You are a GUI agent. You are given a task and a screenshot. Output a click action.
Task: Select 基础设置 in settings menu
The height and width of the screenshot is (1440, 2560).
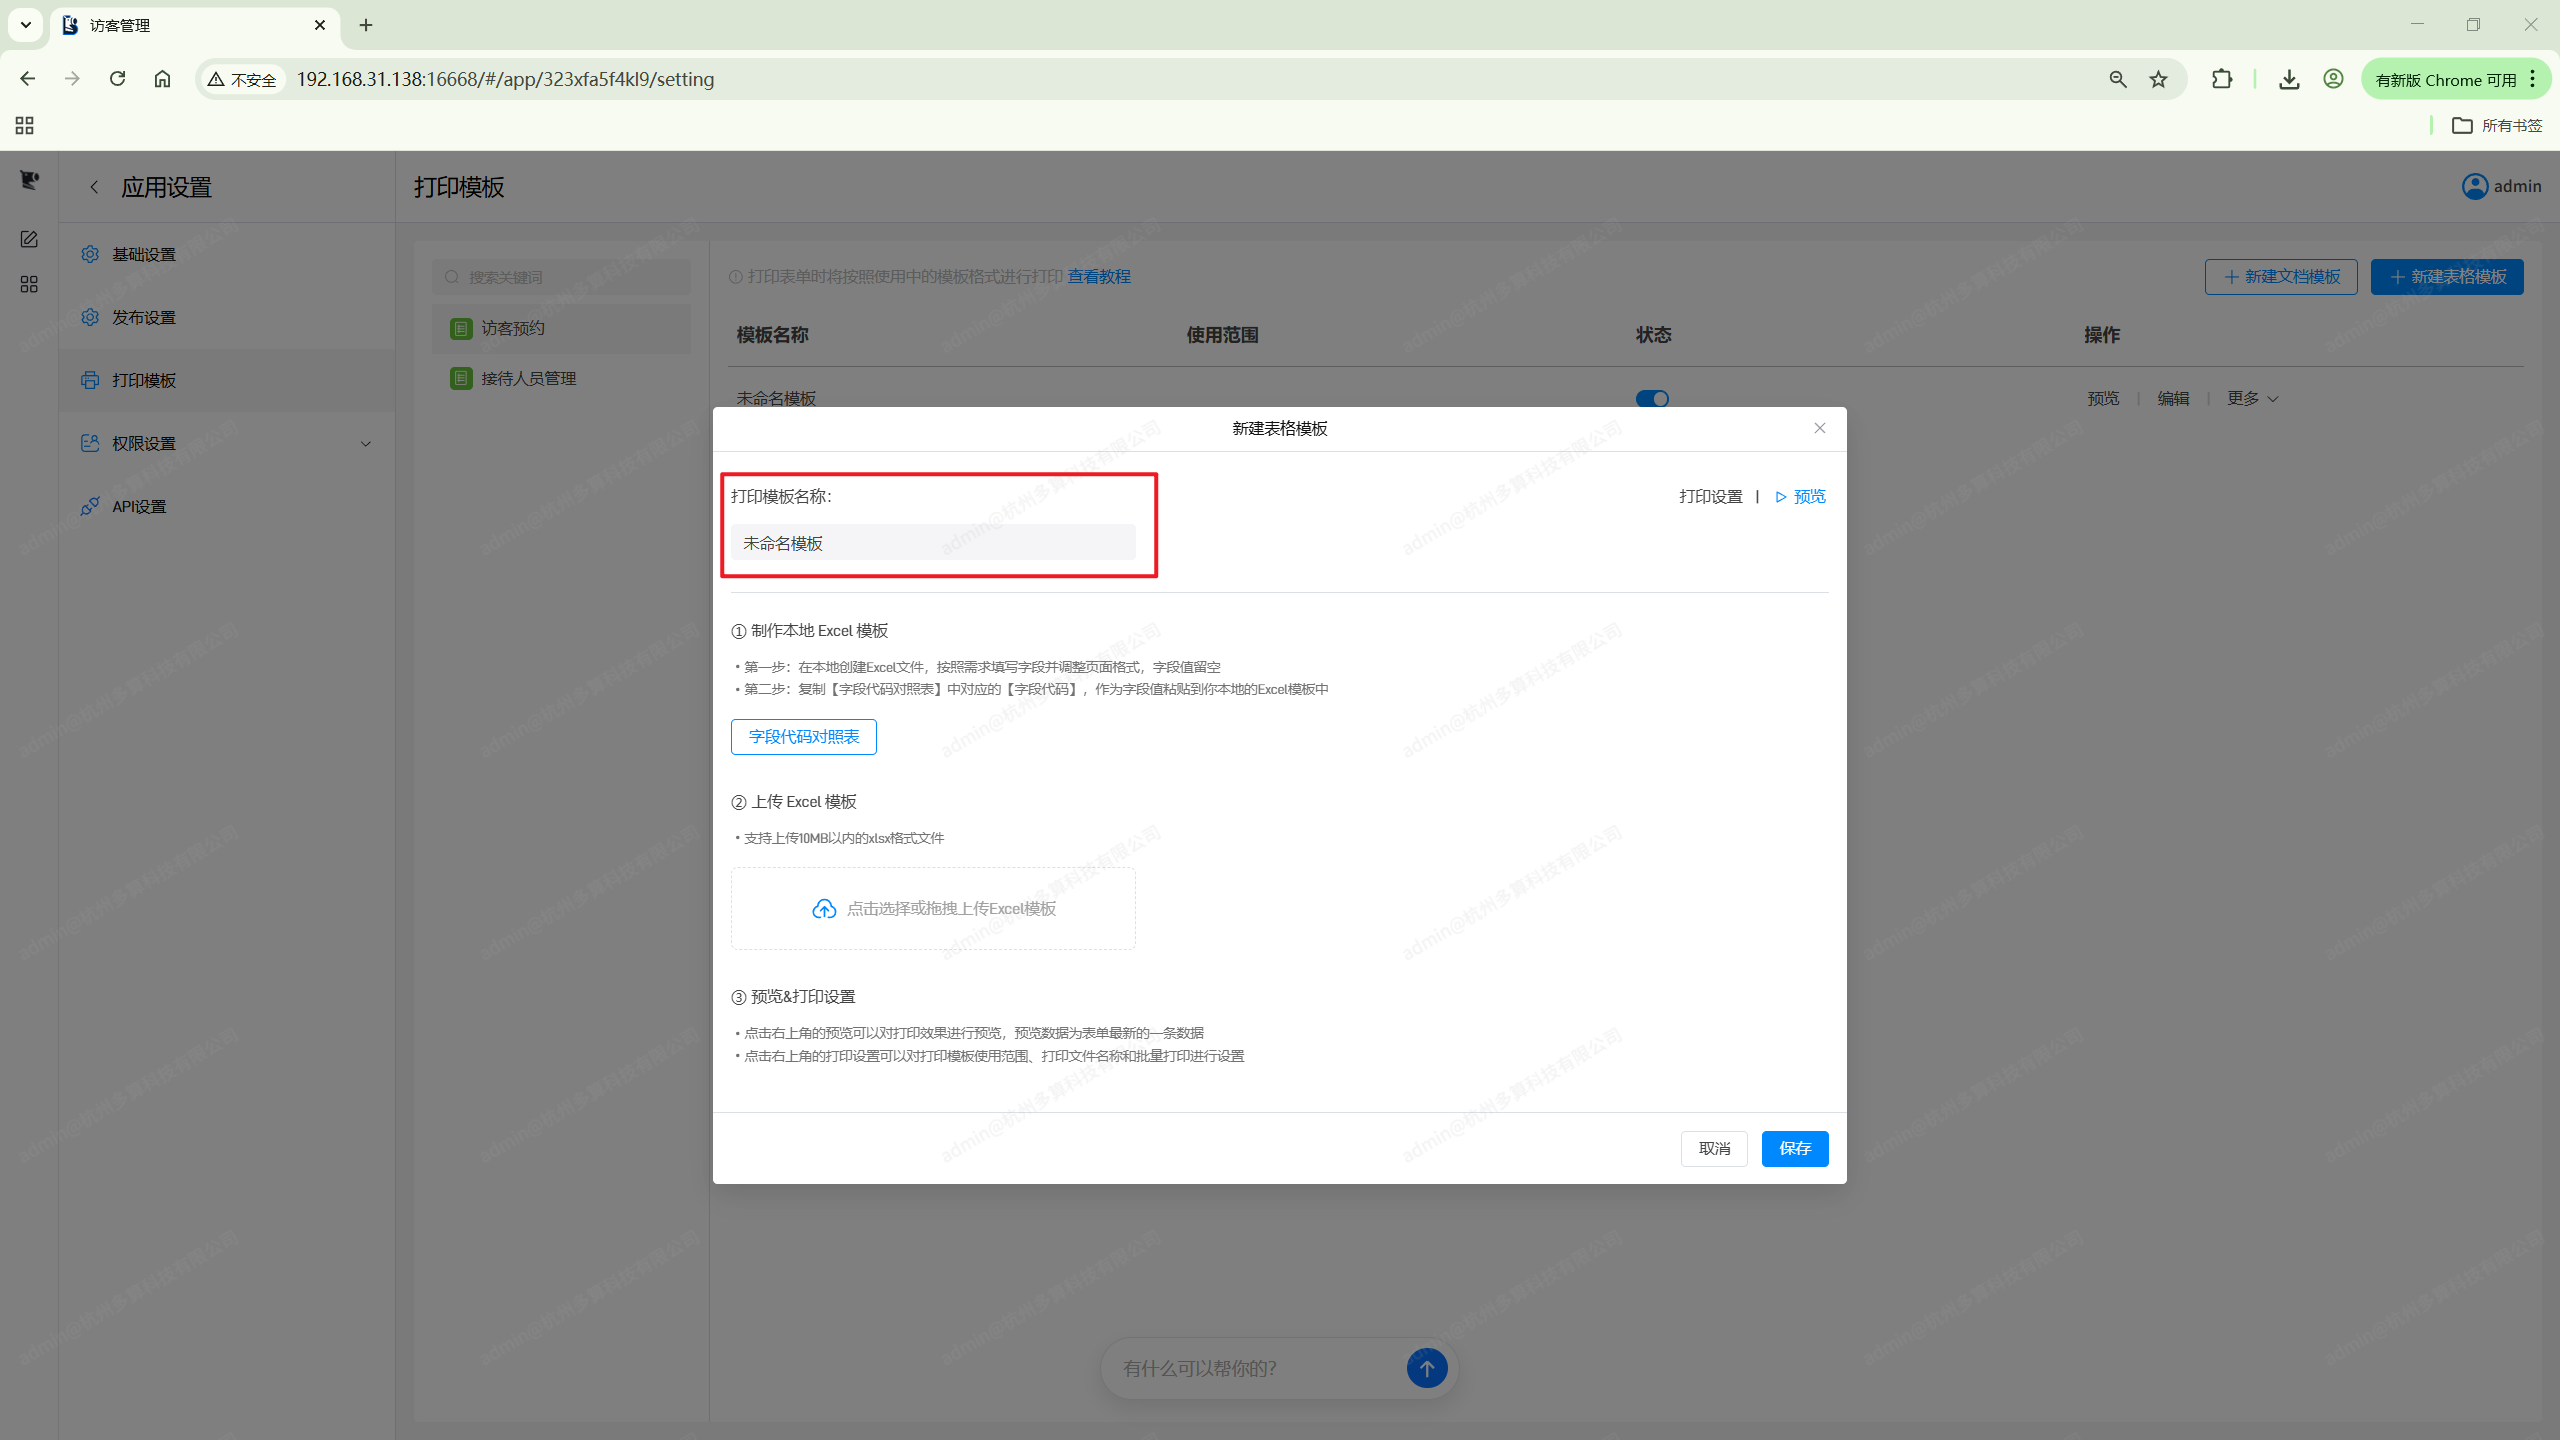click(x=144, y=254)
